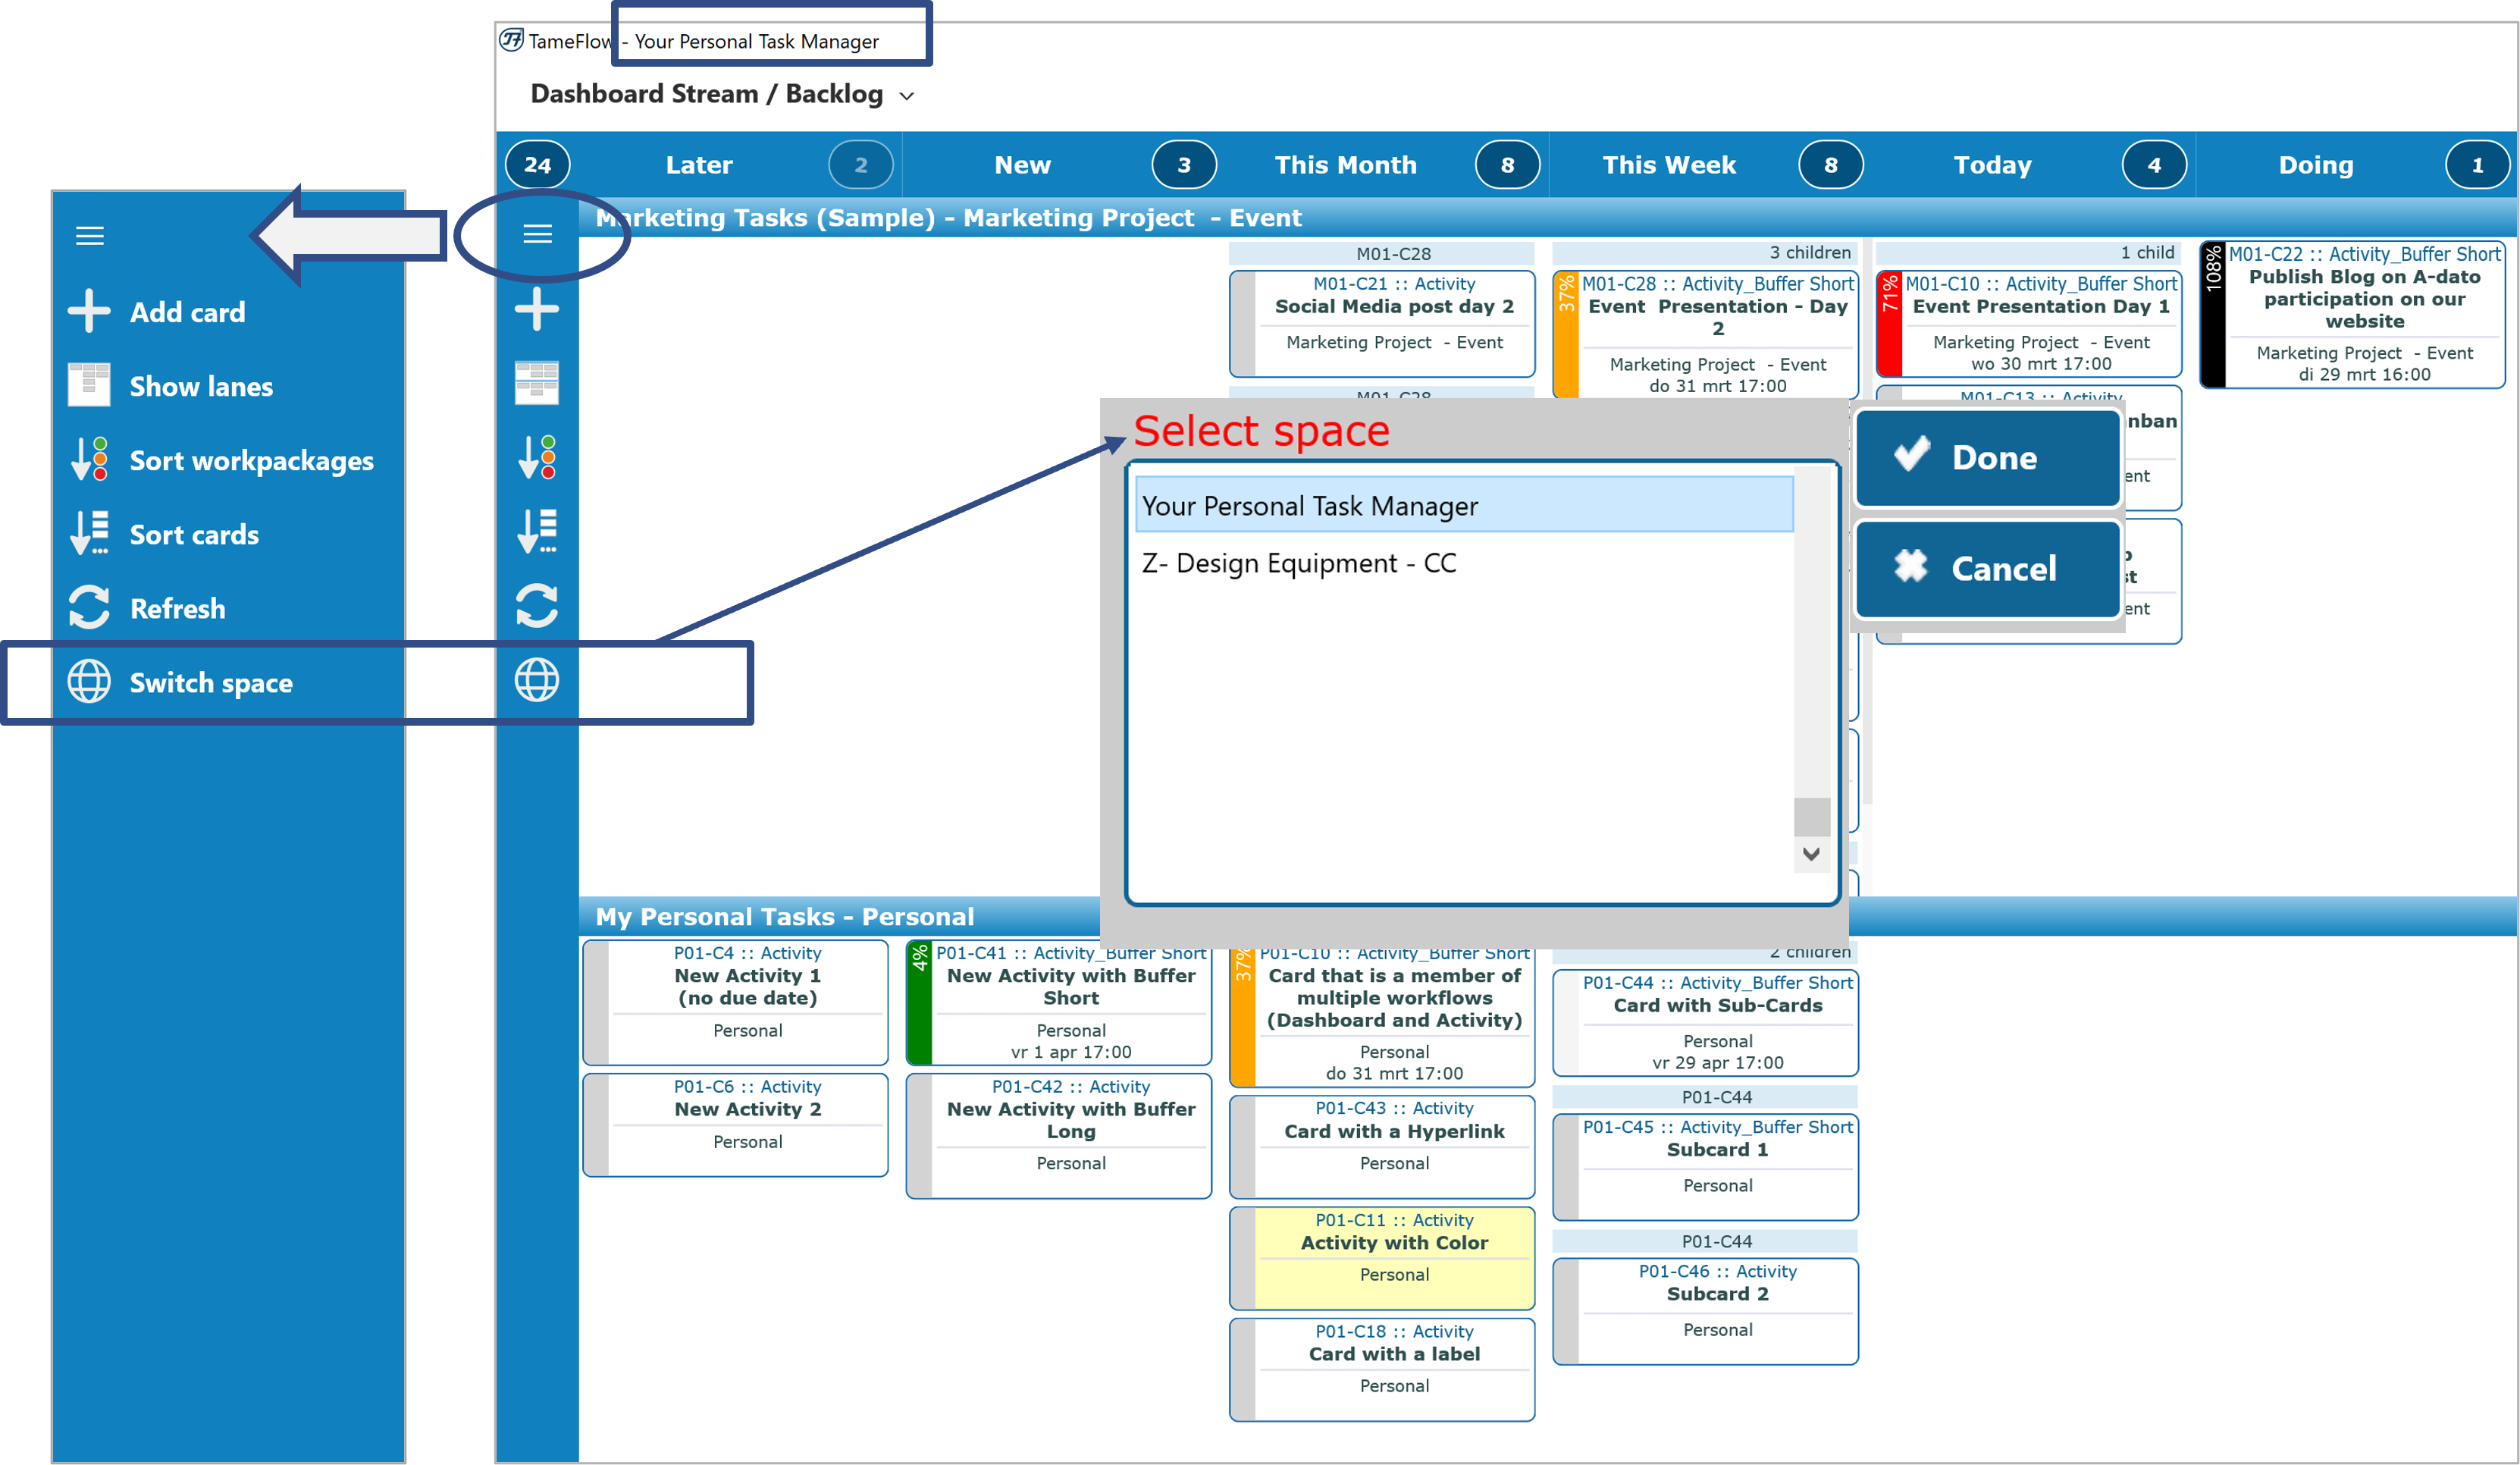
Task: Click the New column header
Action: (1022, 165)
